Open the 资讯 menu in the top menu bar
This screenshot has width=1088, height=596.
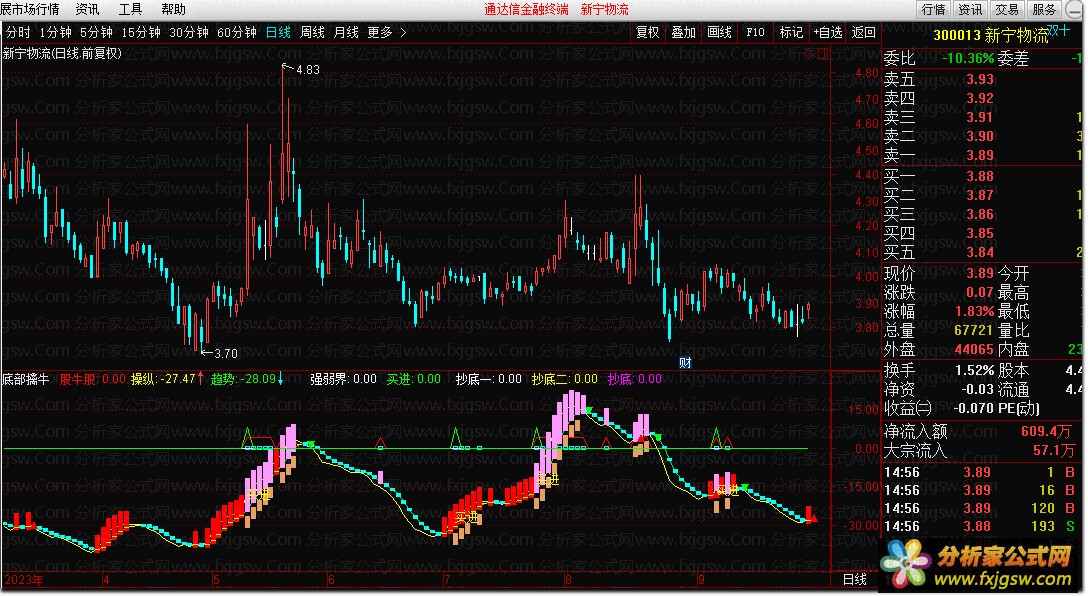pos(87,9)
